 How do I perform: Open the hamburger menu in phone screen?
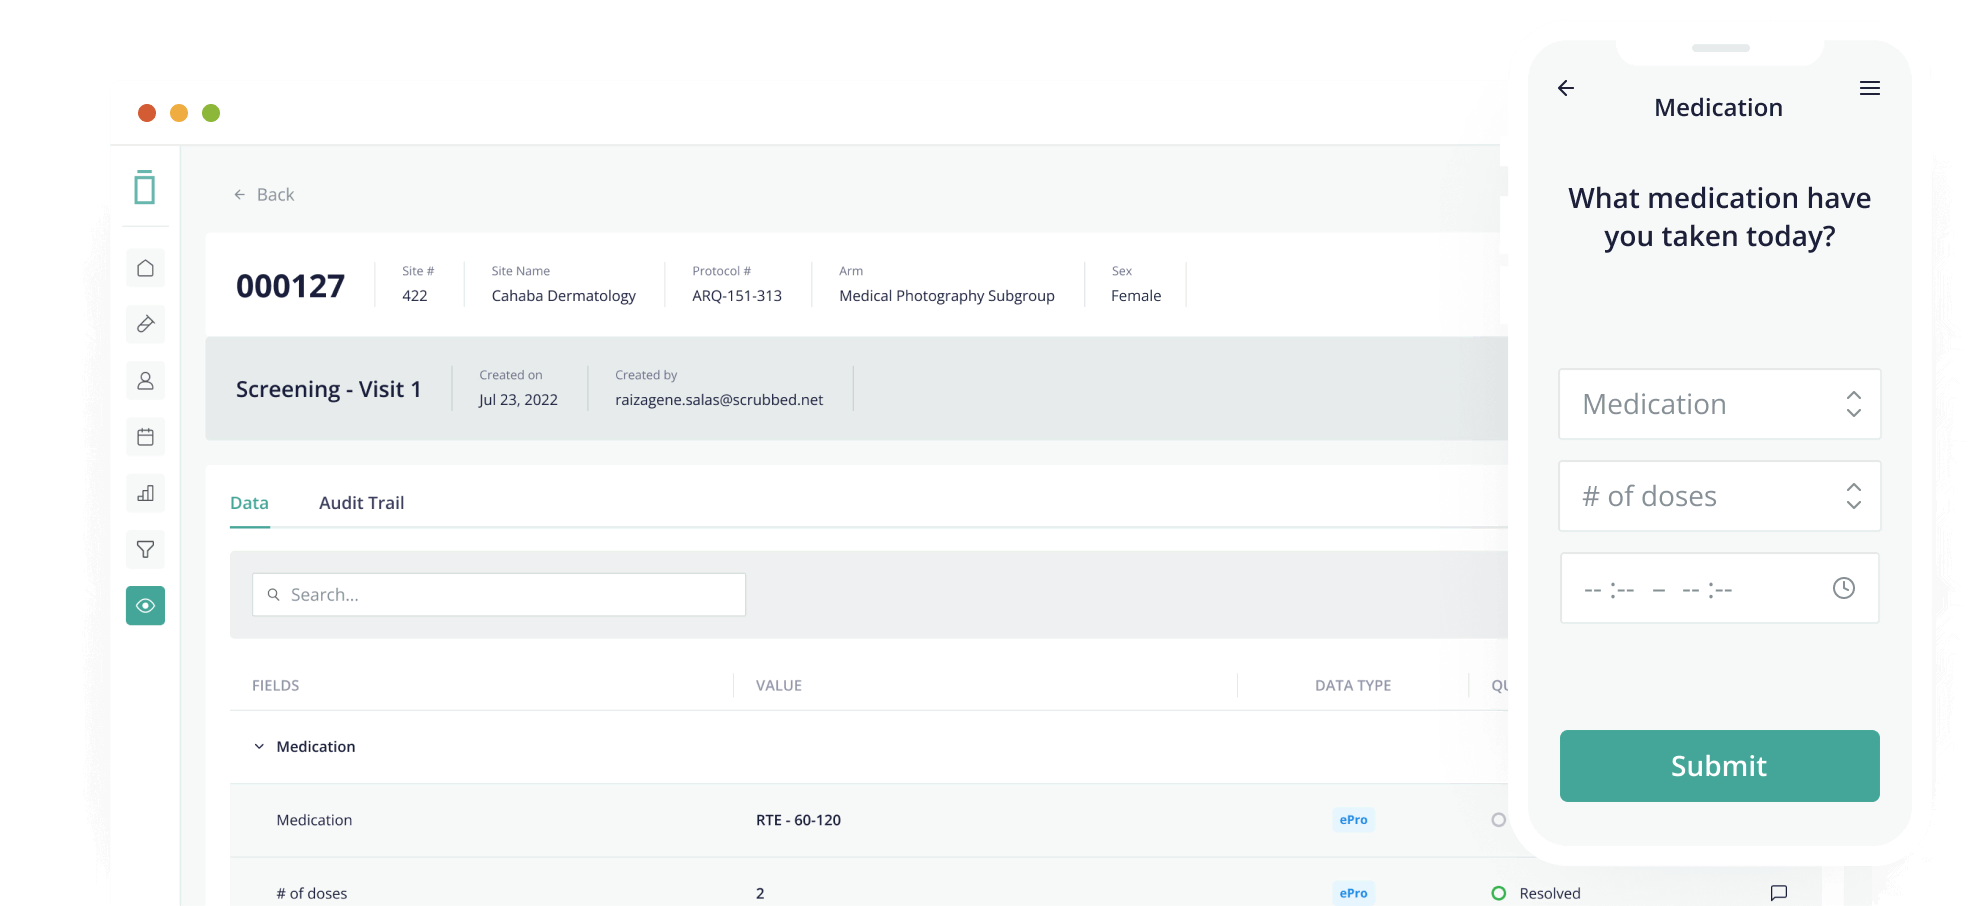pyautogui.click(x=1869, y=88)
